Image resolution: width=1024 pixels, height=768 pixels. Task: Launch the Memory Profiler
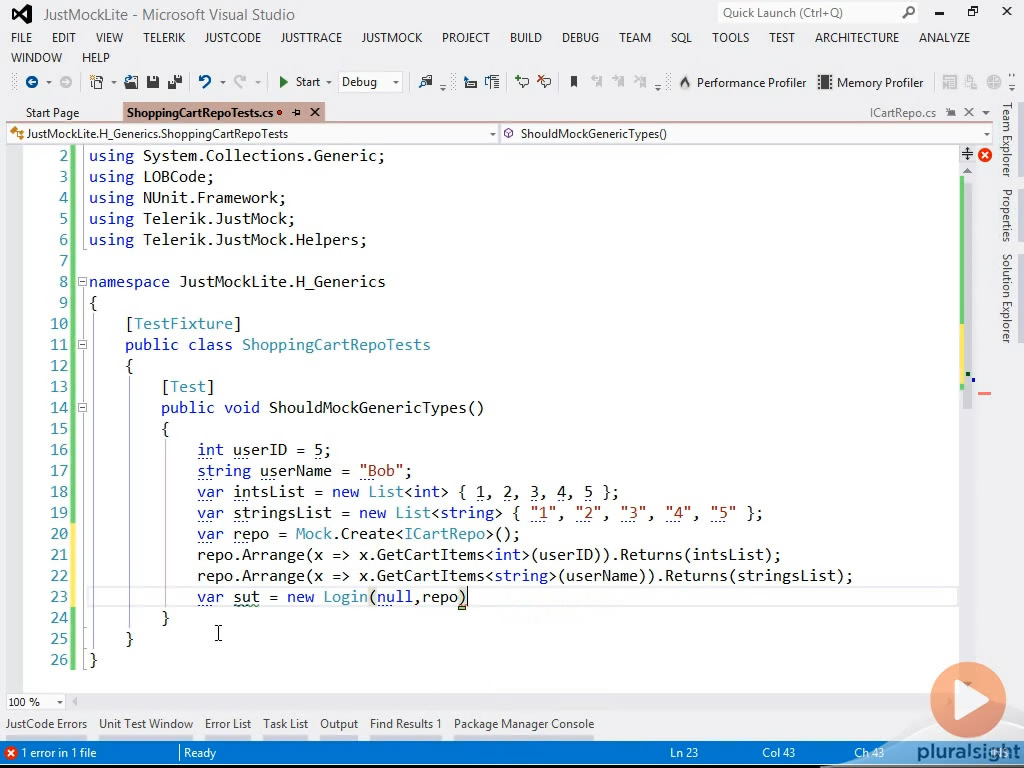tap(871, 83)
